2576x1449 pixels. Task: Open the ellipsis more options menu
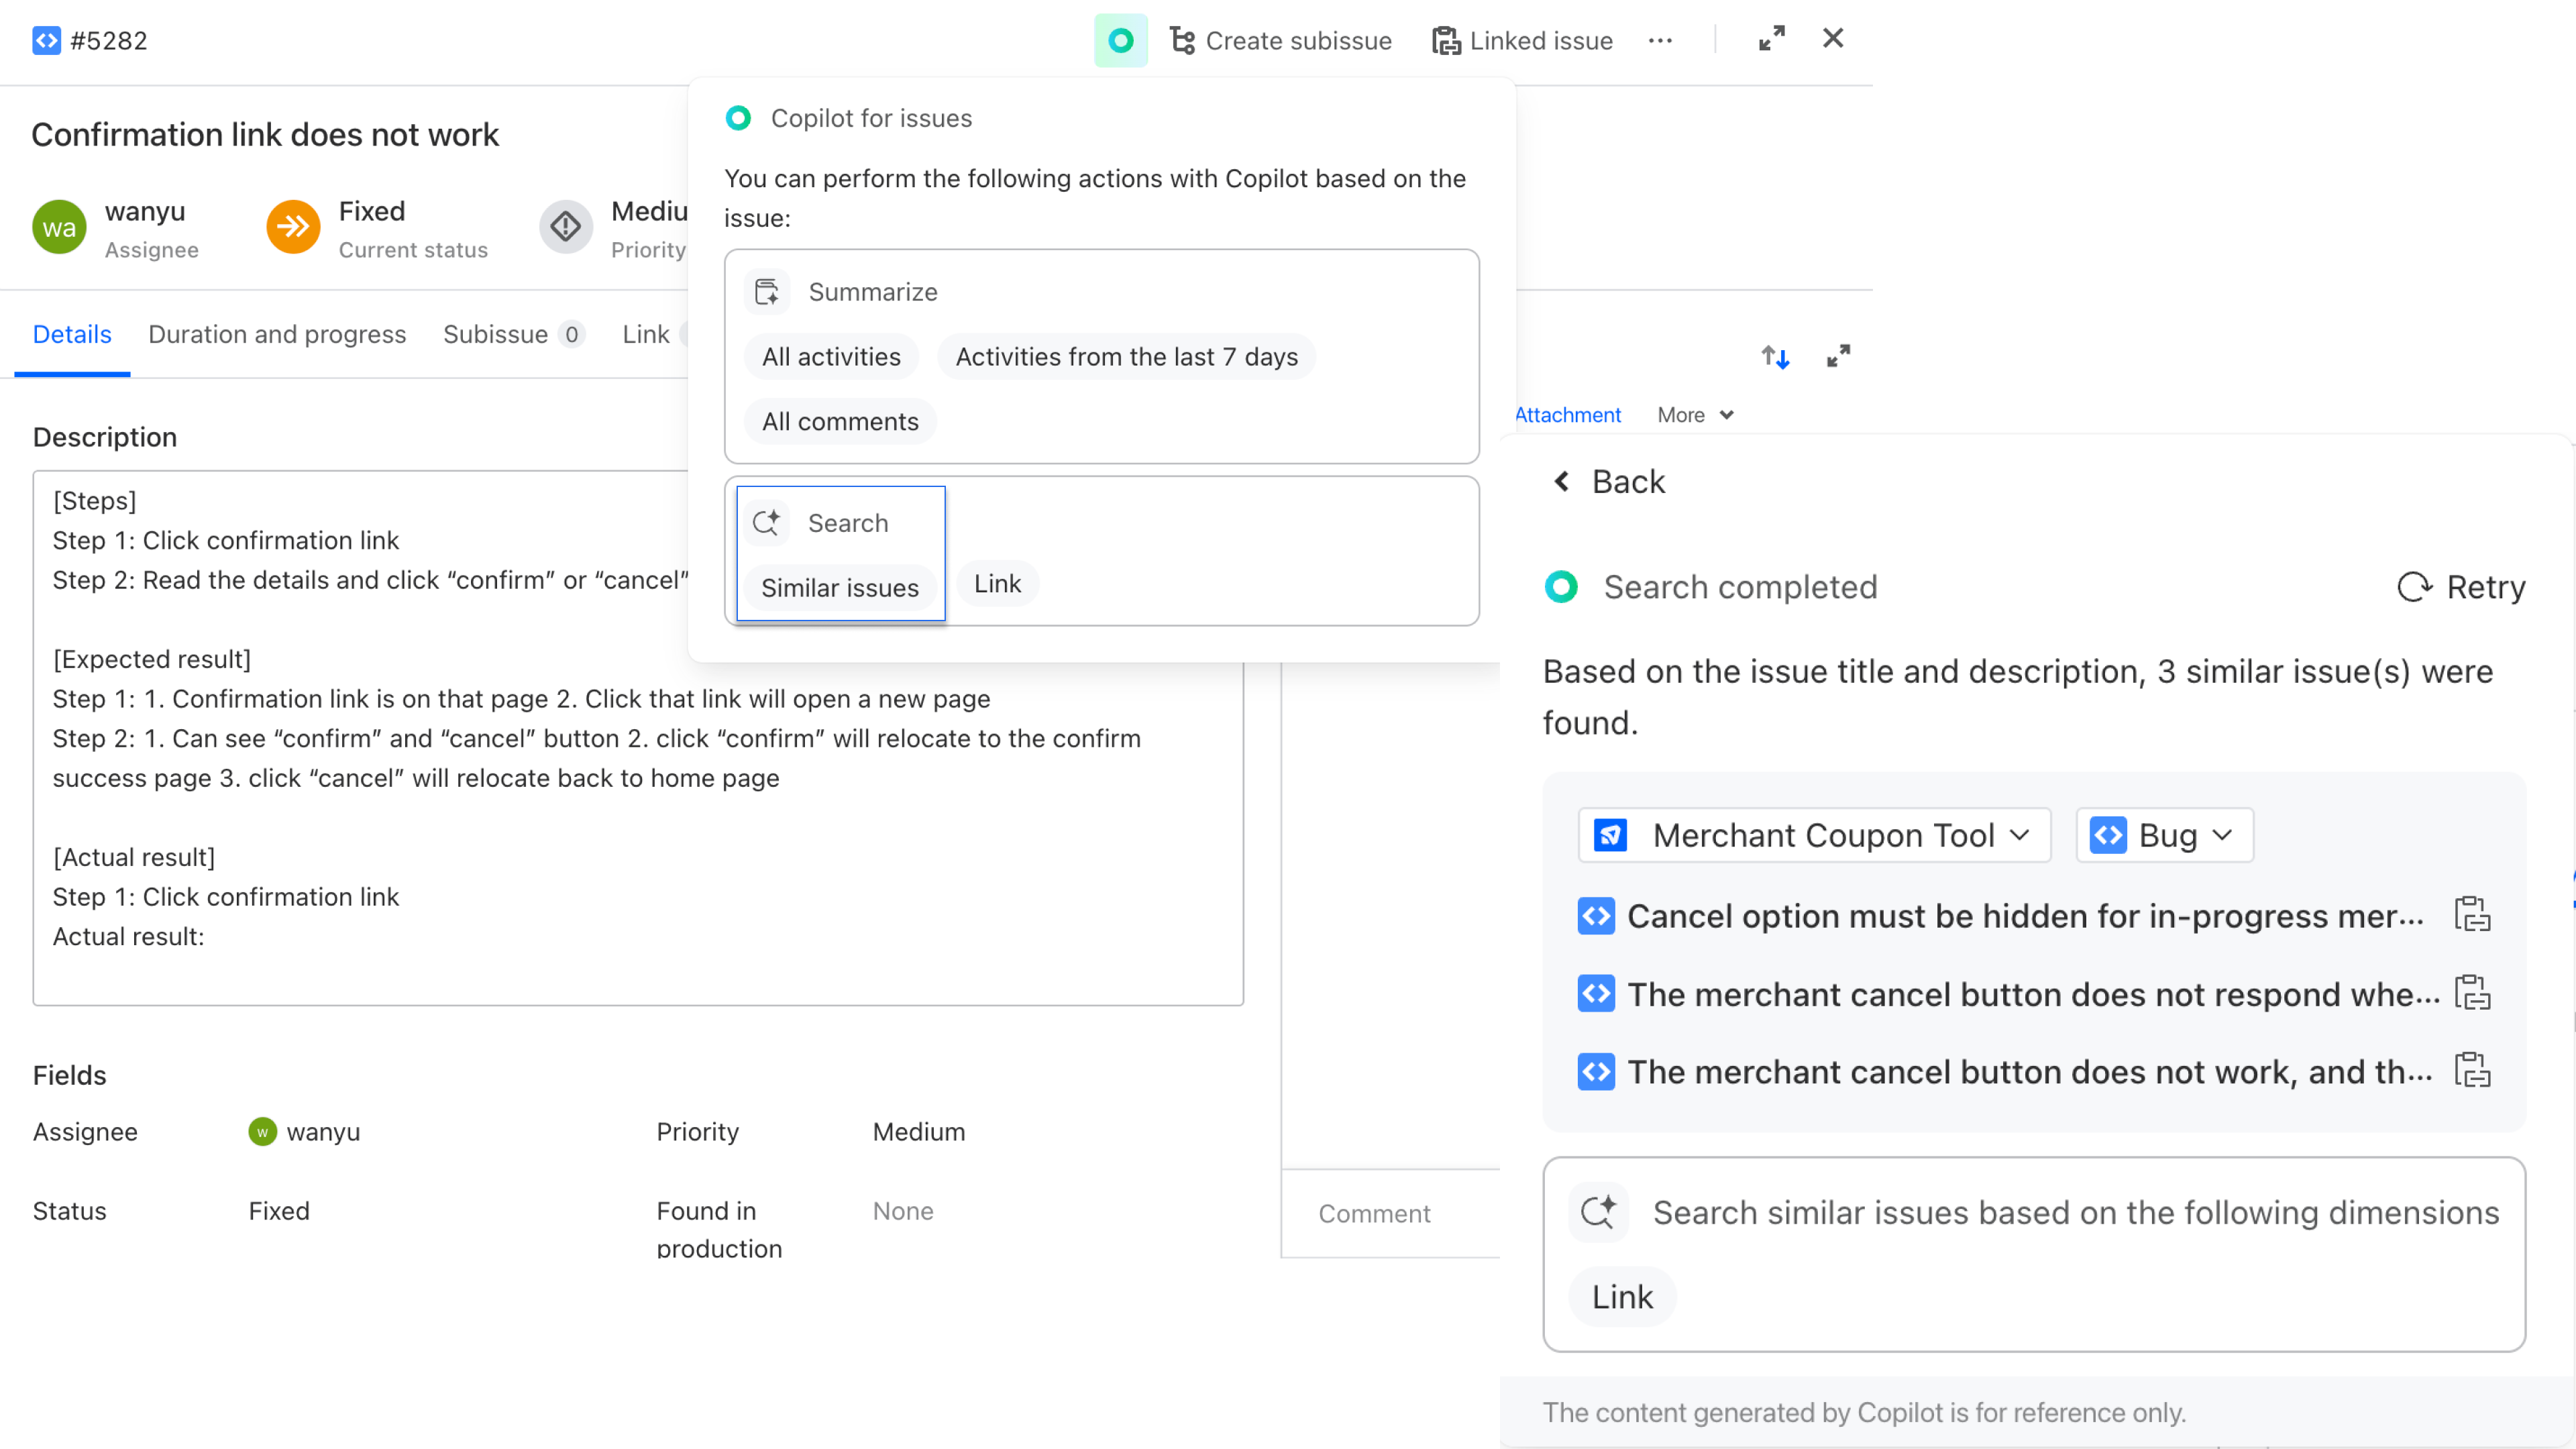tap(1661, 41)
